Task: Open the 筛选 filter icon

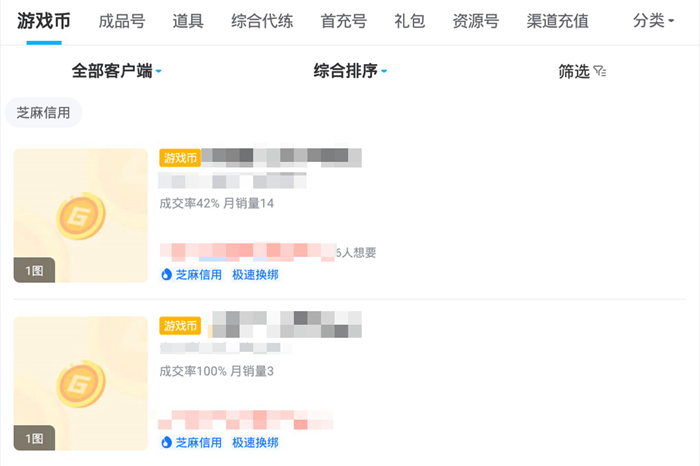Action: [x=599, y=72]
